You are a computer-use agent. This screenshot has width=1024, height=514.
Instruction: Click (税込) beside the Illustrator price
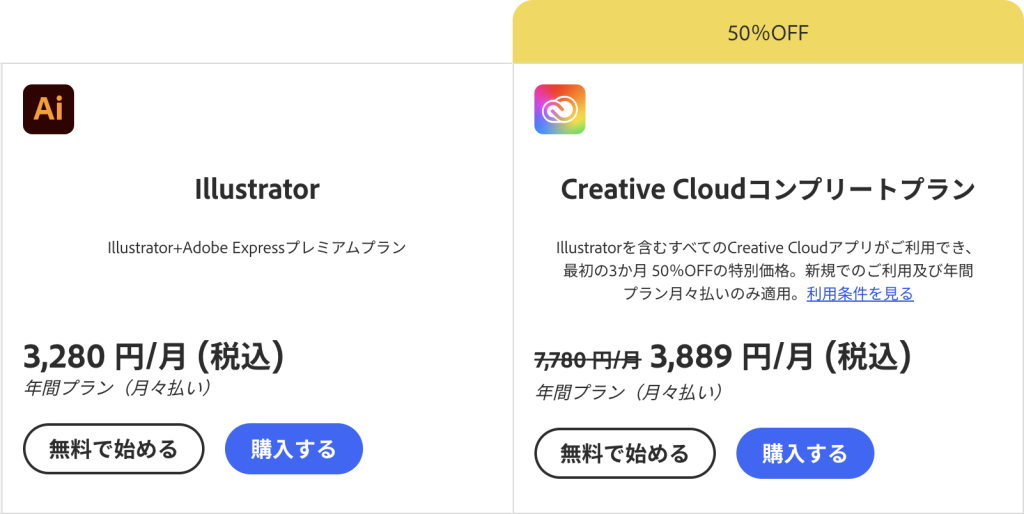click(x=240, y=357)
